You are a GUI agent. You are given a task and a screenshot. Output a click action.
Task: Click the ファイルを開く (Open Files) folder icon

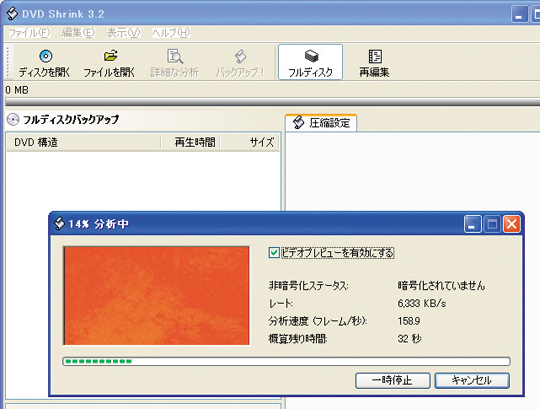click(x=111, y=56)
